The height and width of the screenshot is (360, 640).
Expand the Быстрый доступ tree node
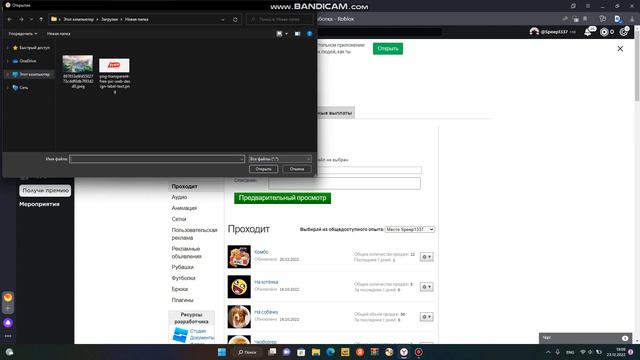(x=8, y=48)
